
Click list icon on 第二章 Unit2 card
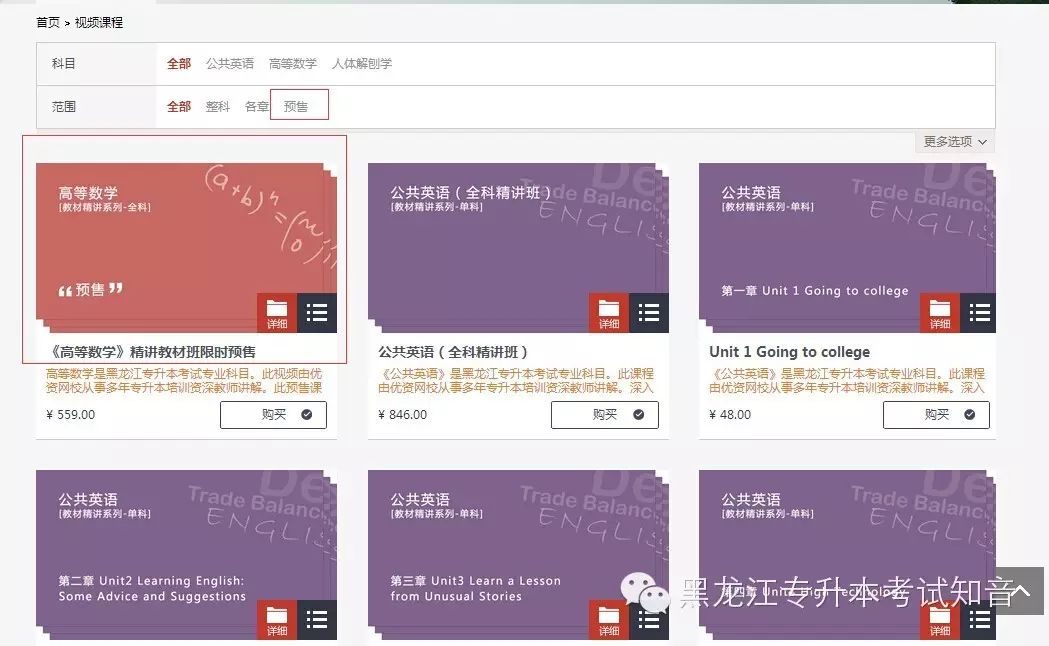[x=317, y=620]
